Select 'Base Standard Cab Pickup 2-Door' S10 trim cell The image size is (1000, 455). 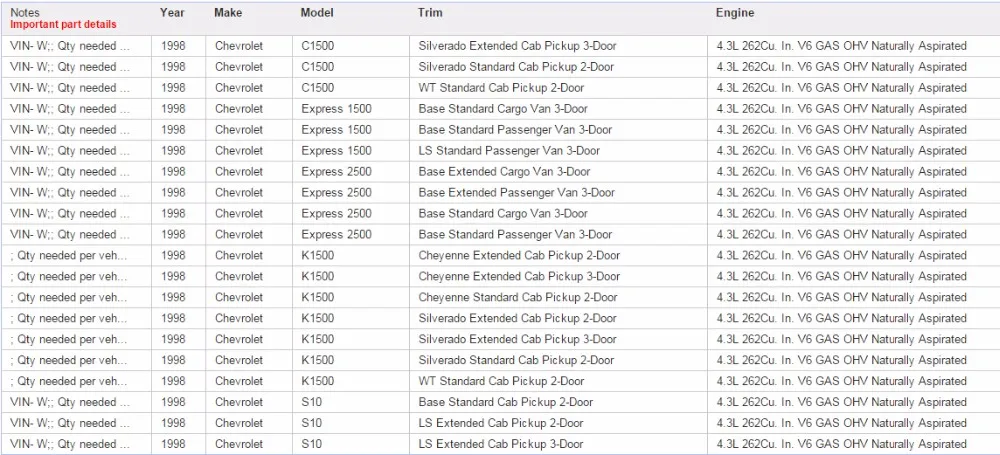[x=506, y=403]
